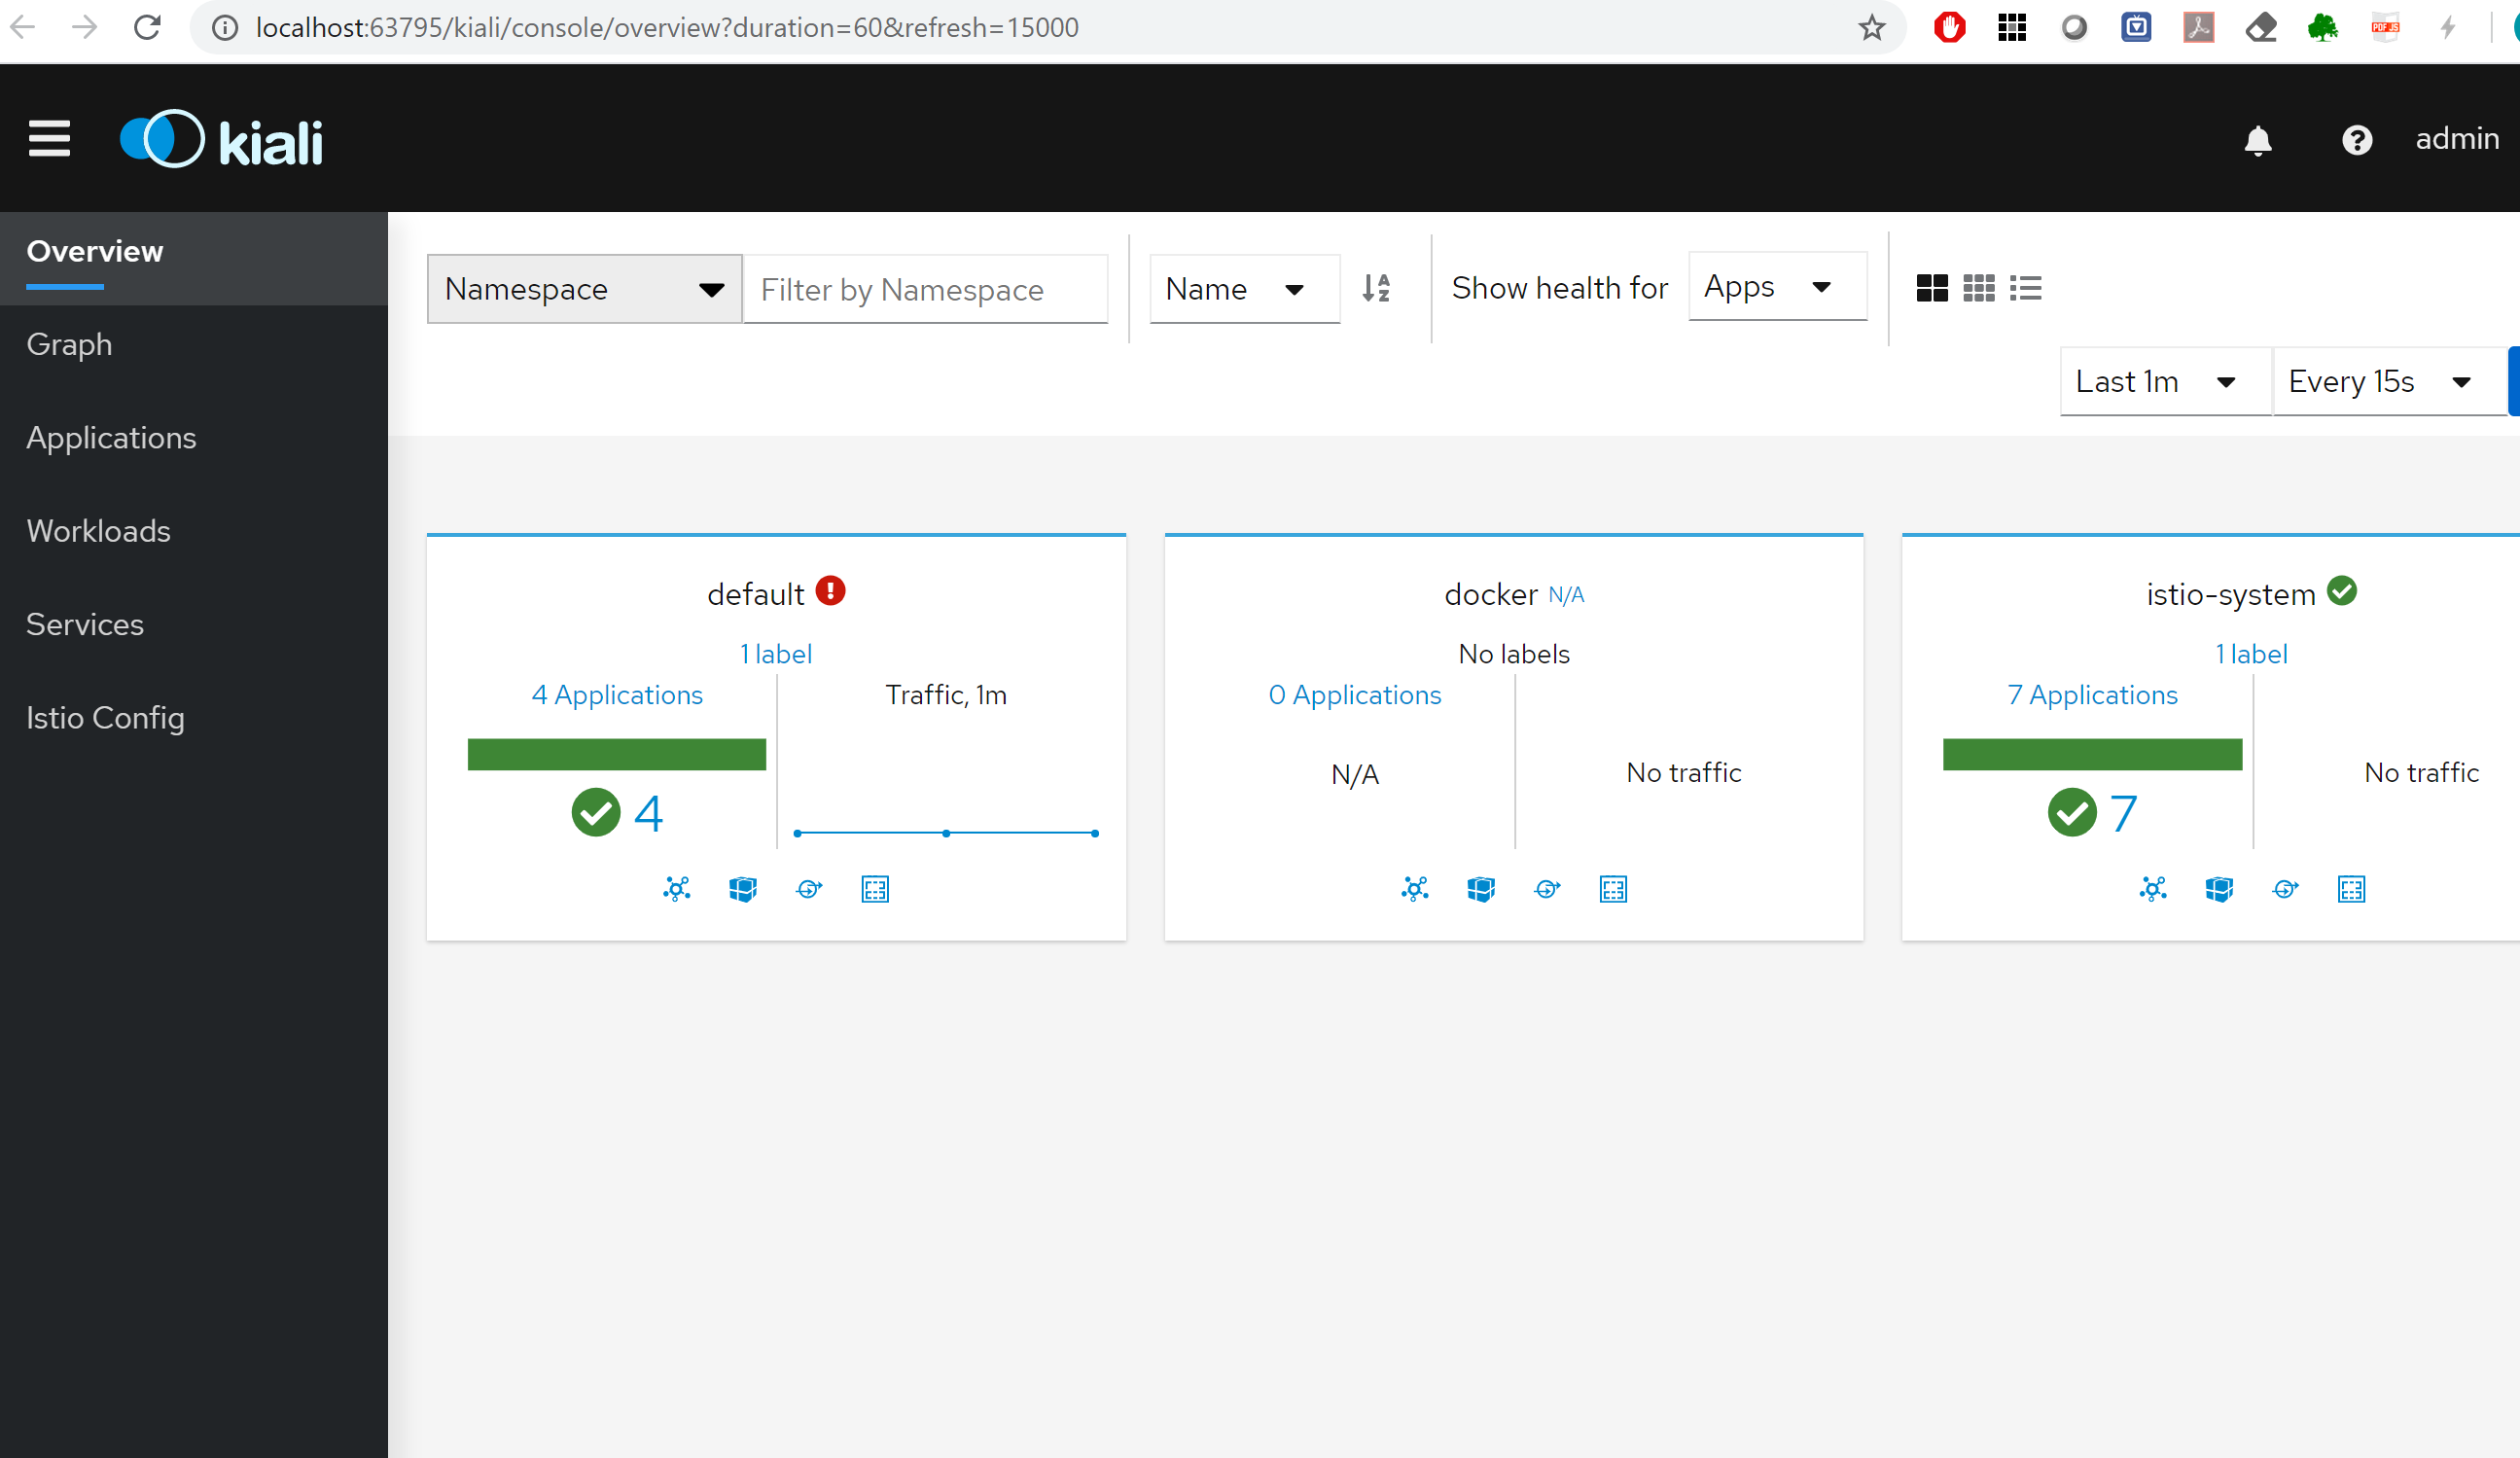Switch to list view
The image size is (2520, 1458).
[2025, 289]
